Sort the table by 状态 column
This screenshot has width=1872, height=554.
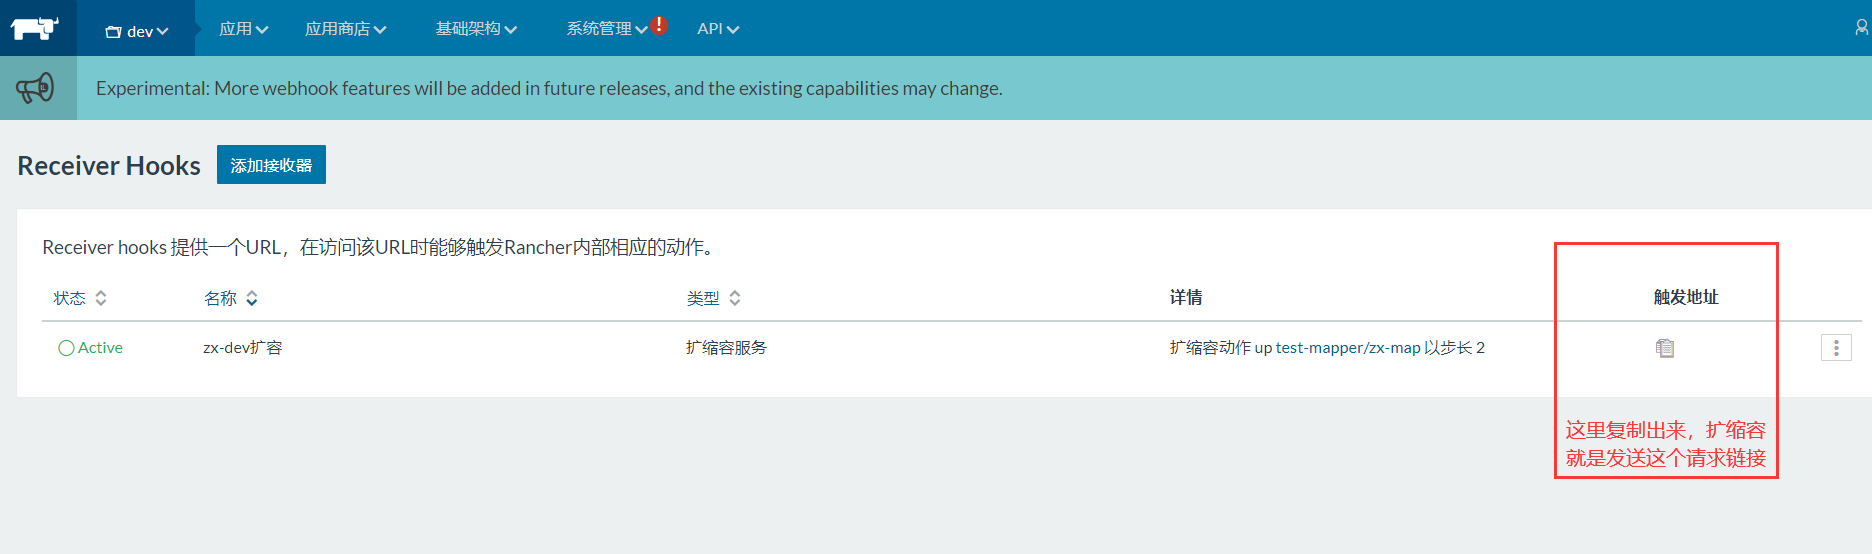pos(80,298)
